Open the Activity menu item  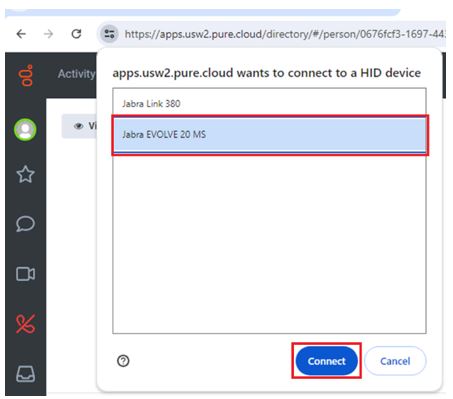click(76, 74)
